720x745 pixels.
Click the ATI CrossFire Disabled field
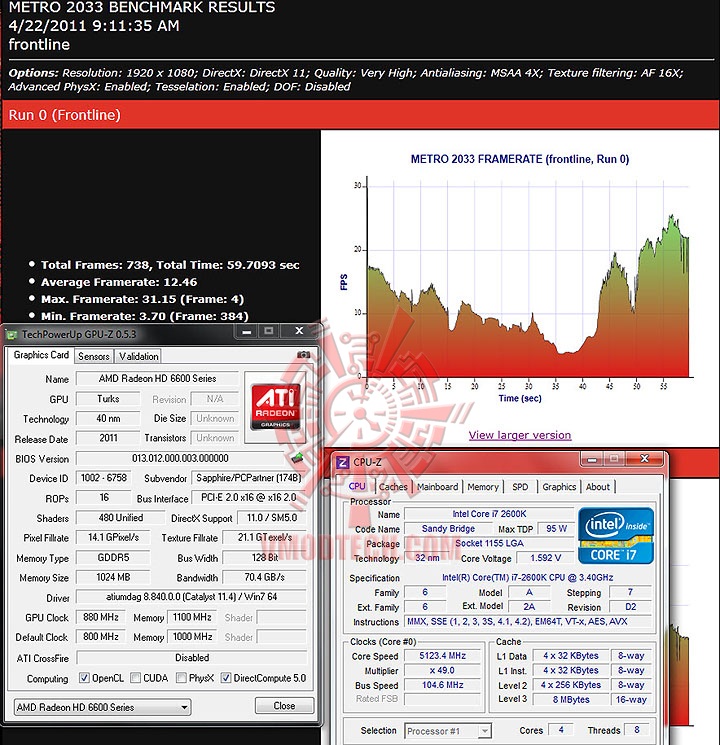tap(192, 658)
